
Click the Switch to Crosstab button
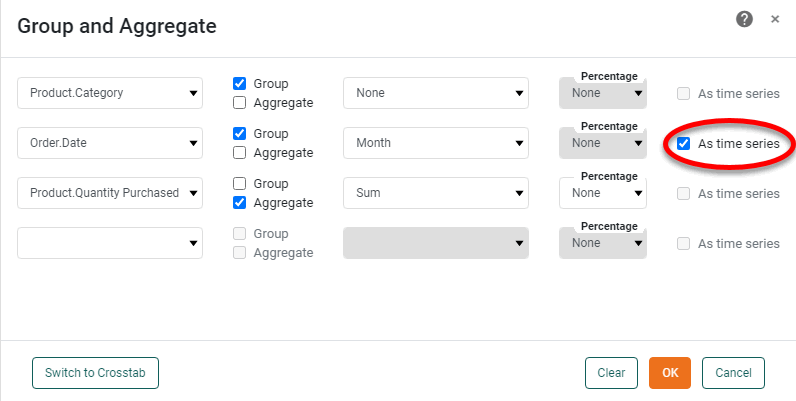tap(95, 373)
